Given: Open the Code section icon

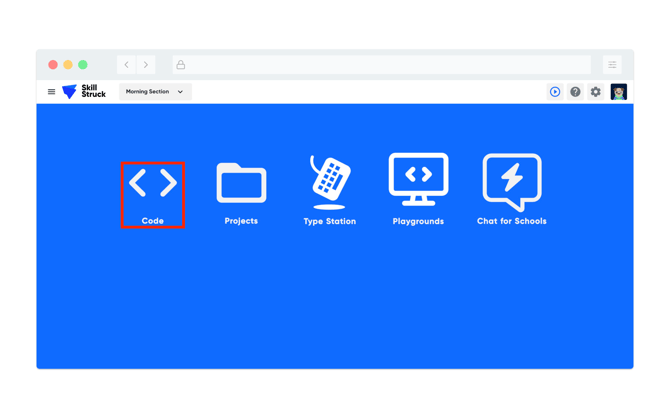Looking at the screenshot, I should click(x=153, y=183).
